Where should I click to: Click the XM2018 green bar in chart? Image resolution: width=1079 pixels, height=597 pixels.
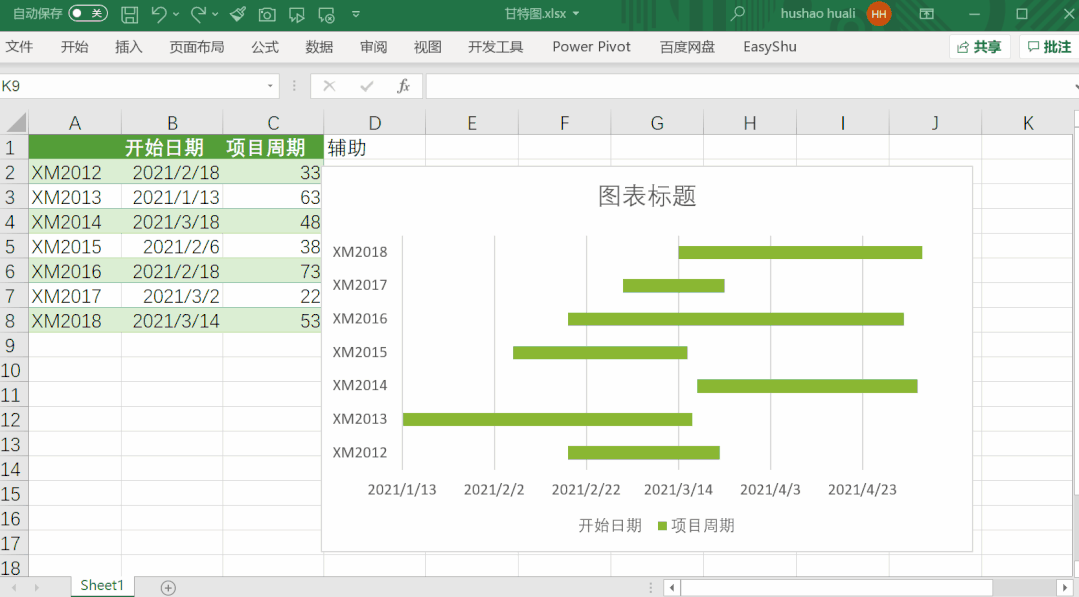(800, 252)
